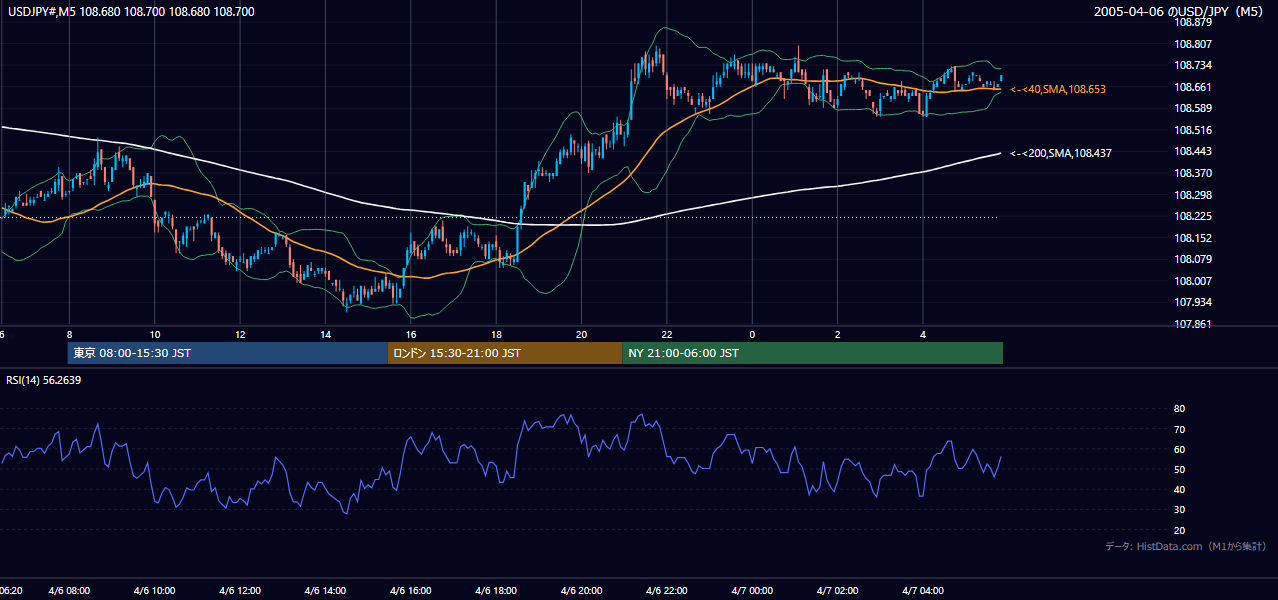
Task: Click the 4/7 00:00 time label
Action: coord(752,591)
